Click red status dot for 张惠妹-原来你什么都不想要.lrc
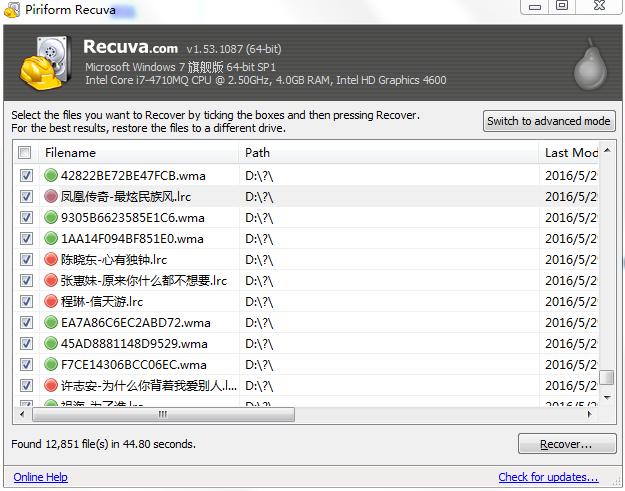Image resolution: width=625 pixels, height=491 pixels. tap(51, 280)
